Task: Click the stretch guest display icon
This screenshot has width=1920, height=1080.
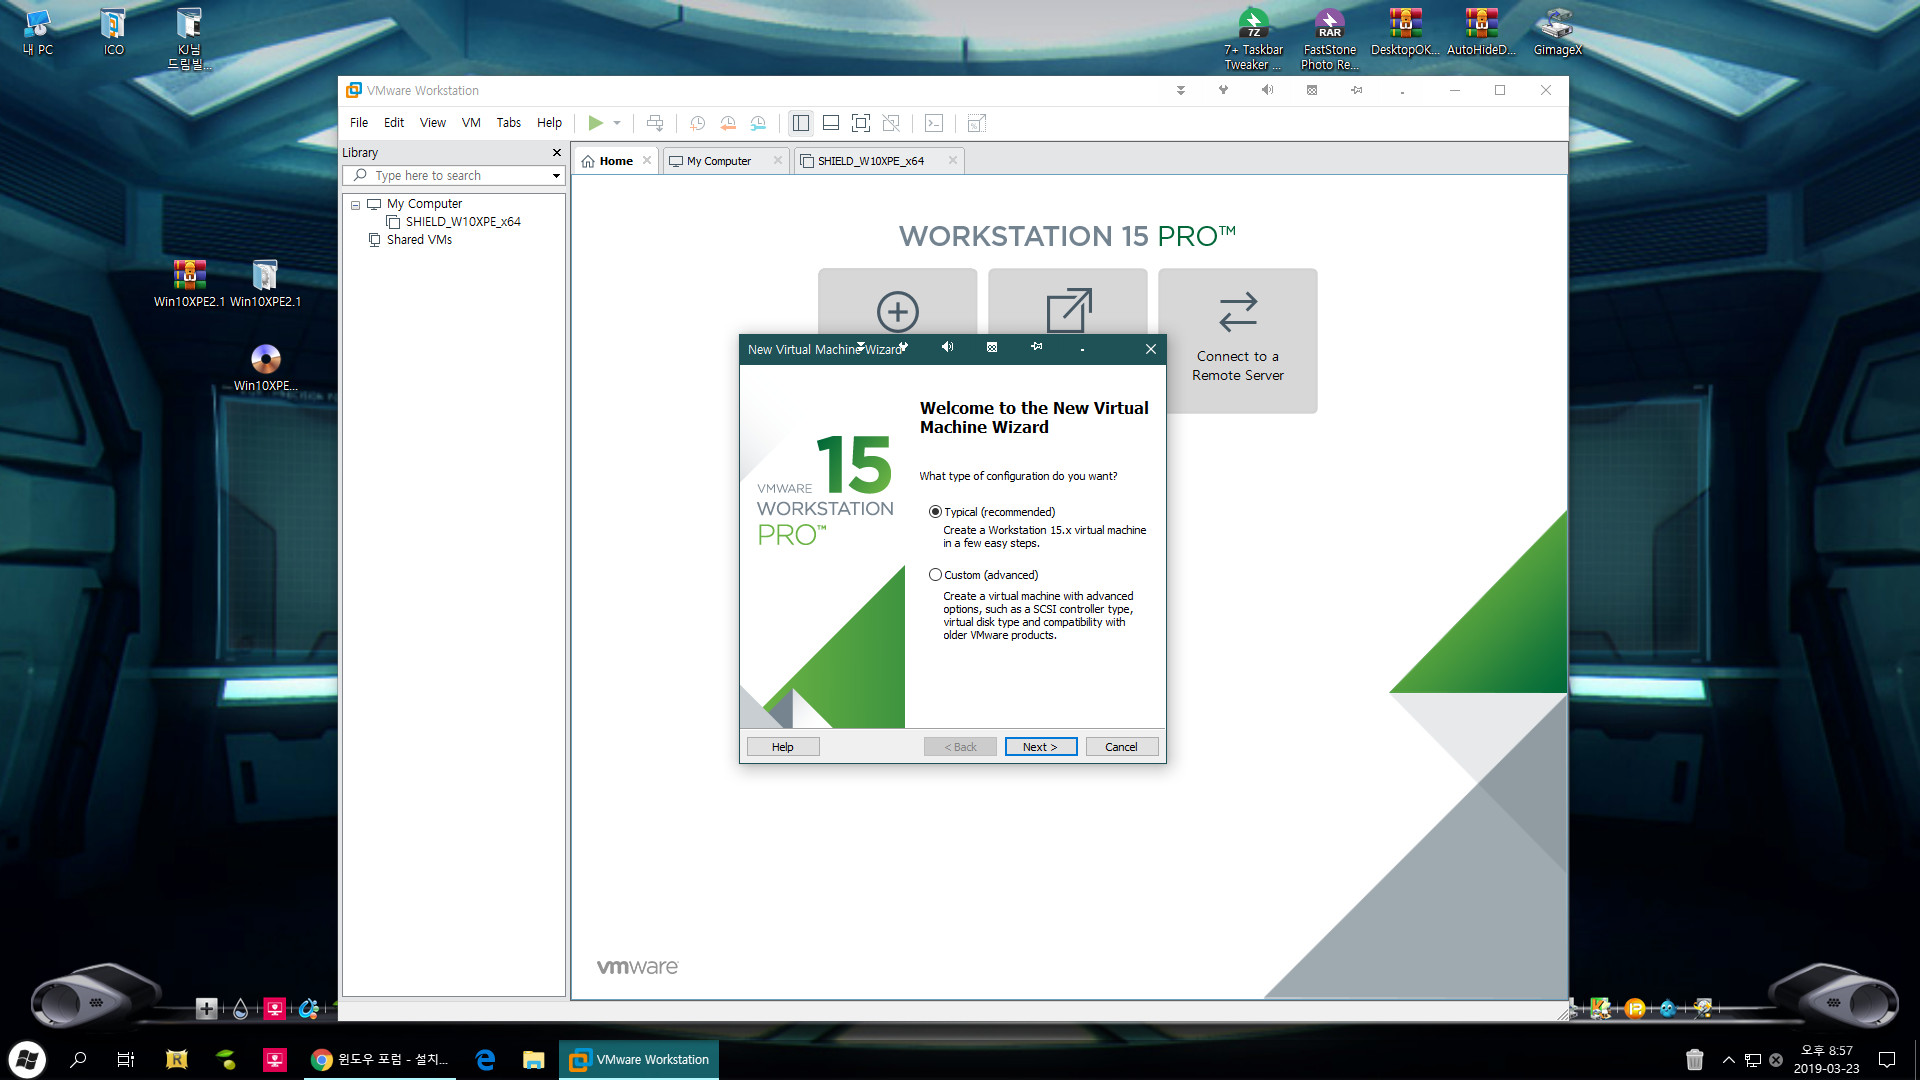Action: [x=977, y=123]
